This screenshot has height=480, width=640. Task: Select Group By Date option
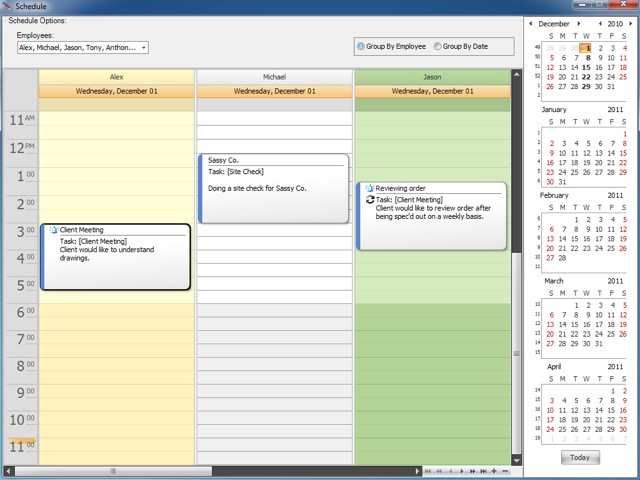(438, 46)
